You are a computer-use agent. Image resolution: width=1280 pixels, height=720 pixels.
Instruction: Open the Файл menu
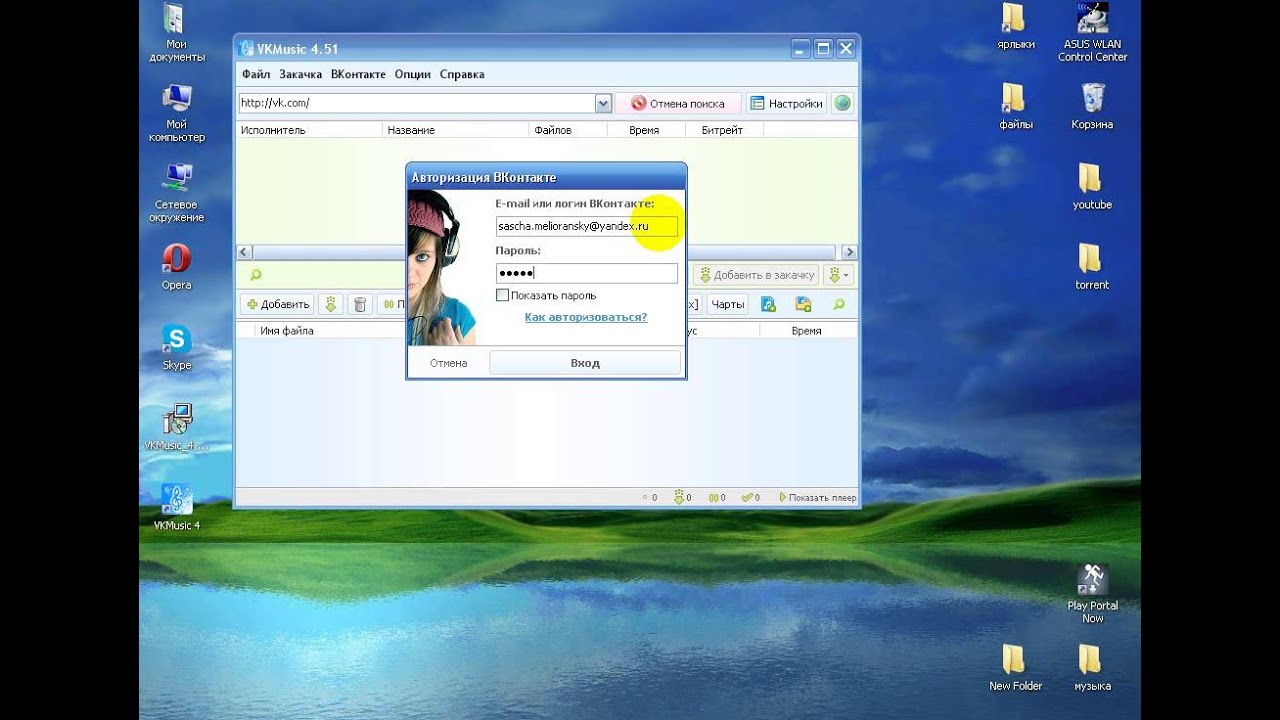point(255,74)
